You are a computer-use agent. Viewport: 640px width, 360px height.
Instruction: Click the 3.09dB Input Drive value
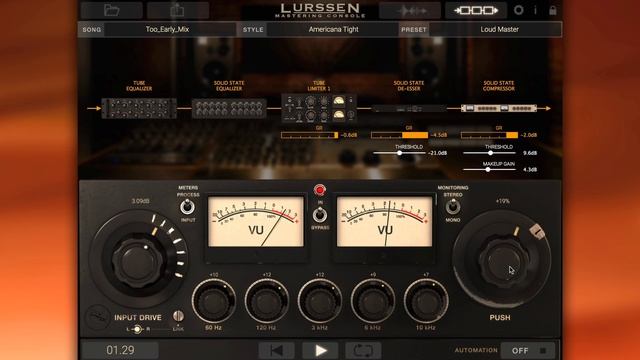click(x=140, y=201)
